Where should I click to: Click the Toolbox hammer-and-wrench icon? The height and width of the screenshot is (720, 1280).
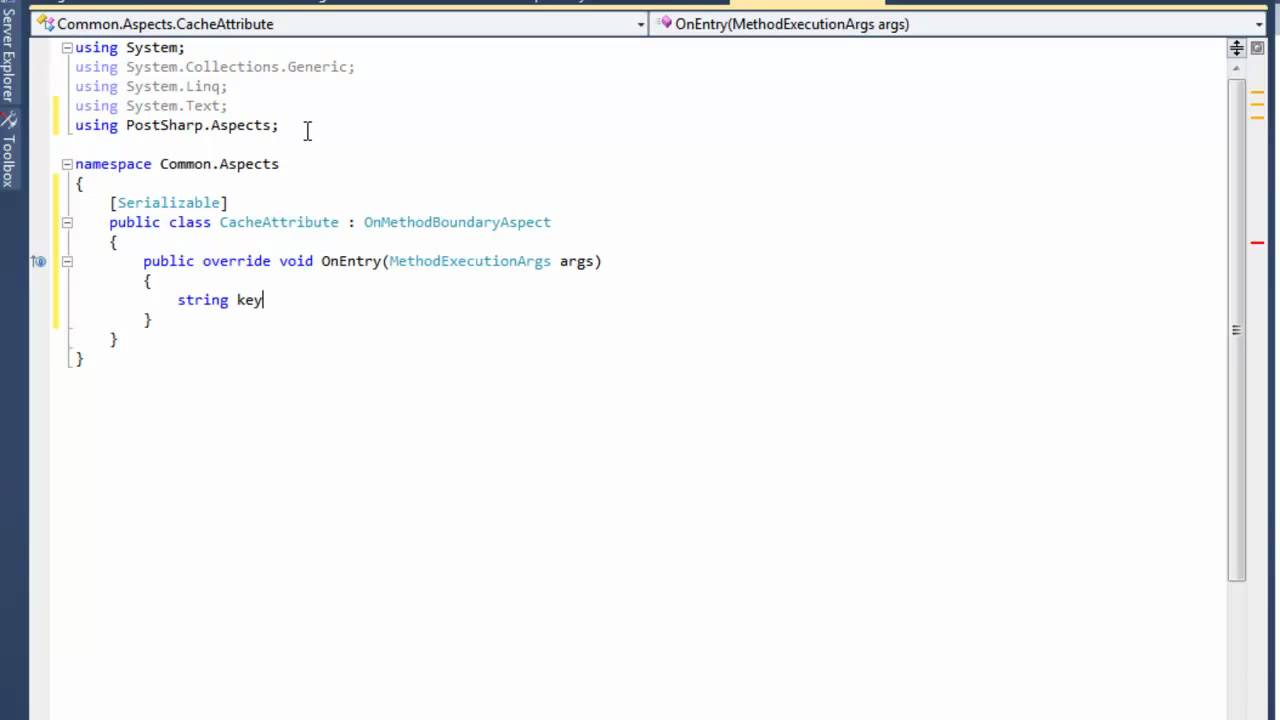pyautogui.click(x=9, y=120)
